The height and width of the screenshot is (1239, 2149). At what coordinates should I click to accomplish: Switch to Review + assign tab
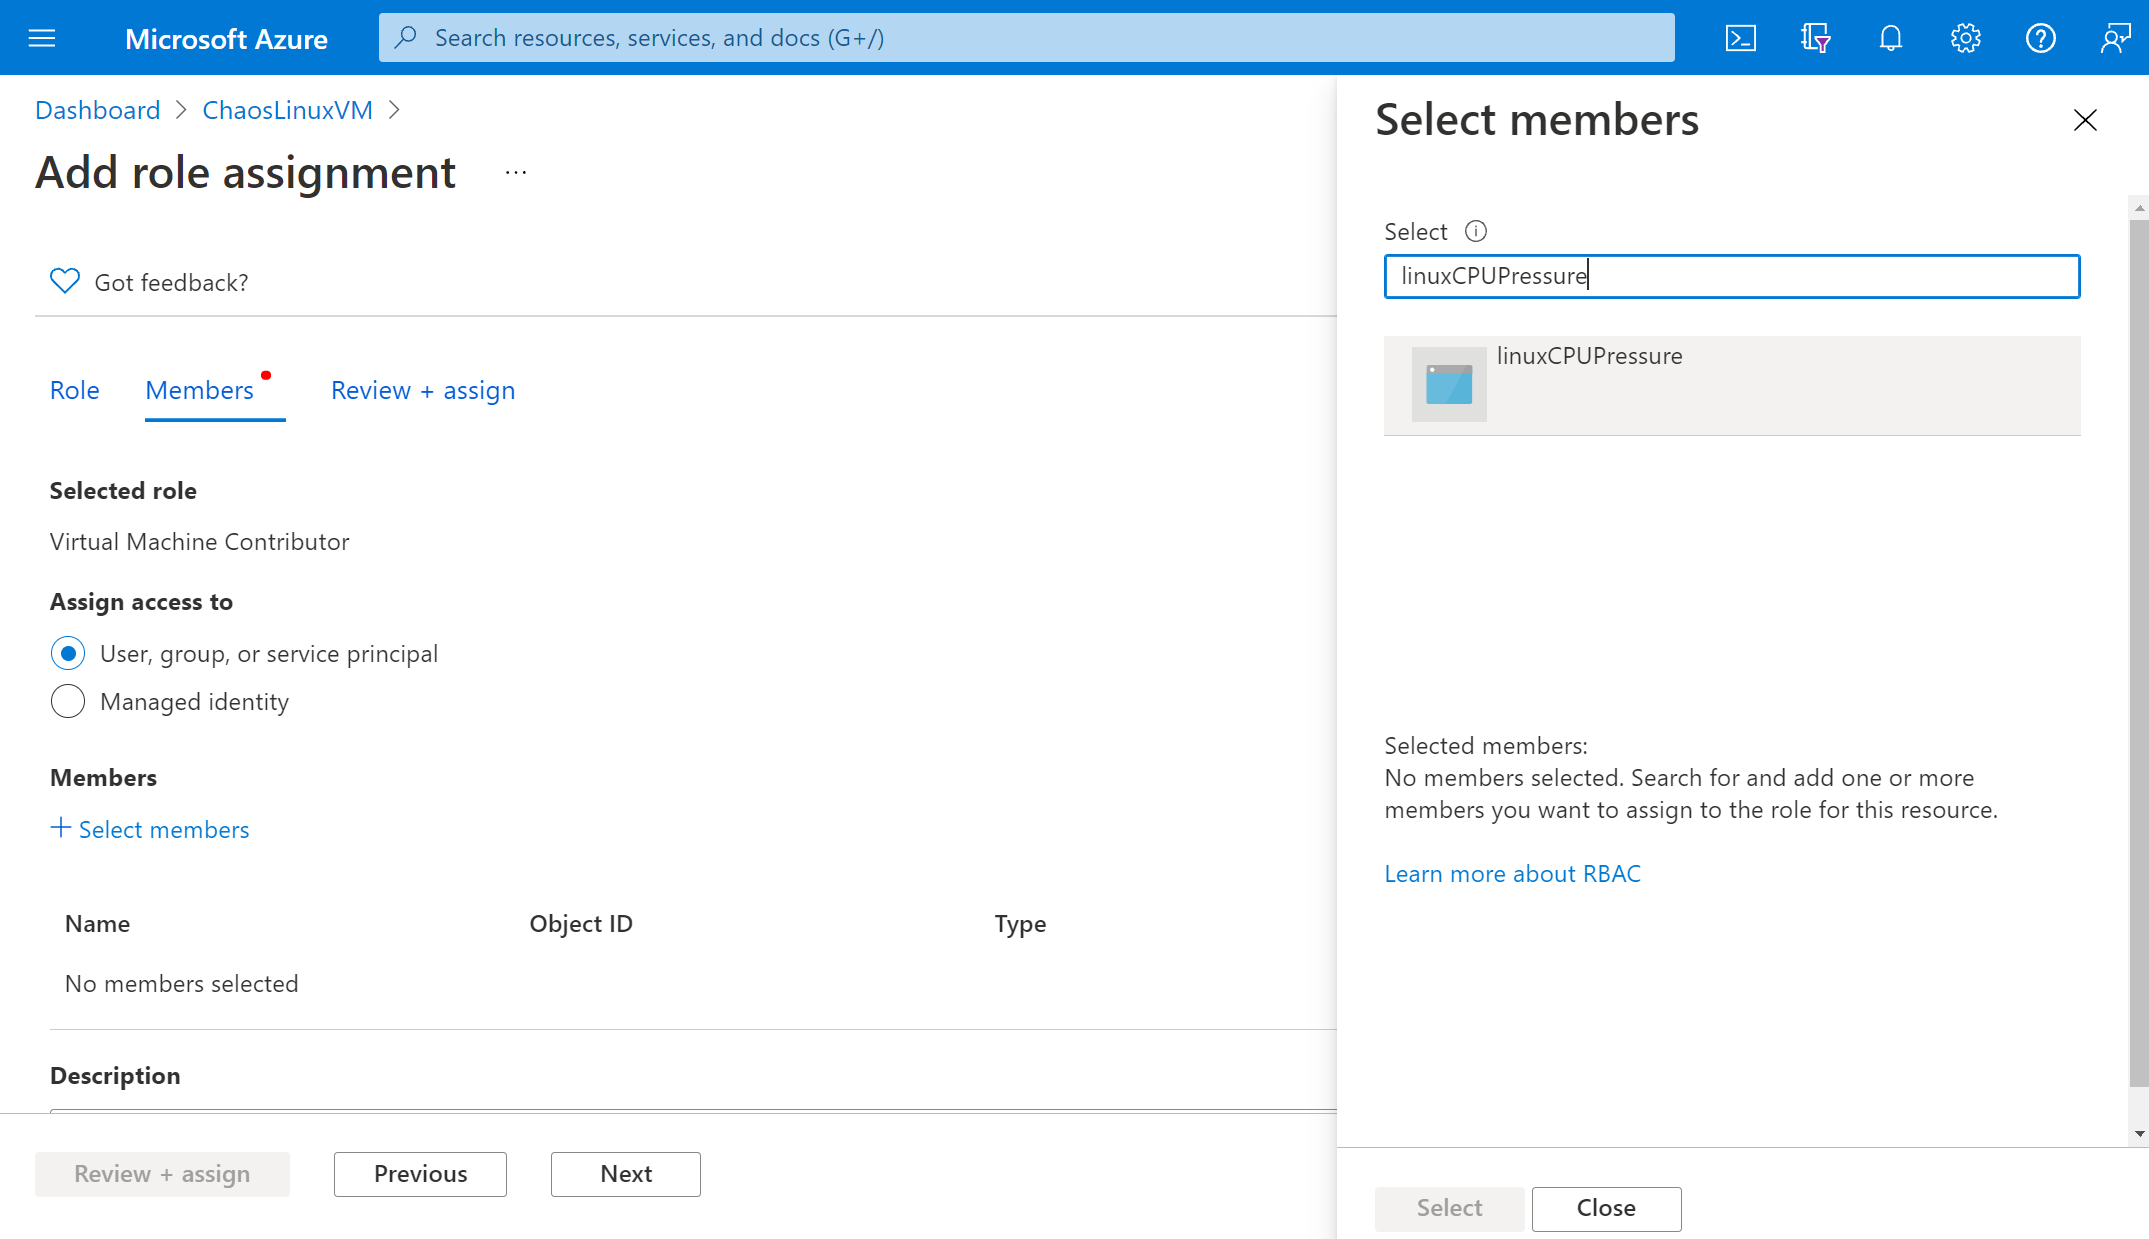424,390
